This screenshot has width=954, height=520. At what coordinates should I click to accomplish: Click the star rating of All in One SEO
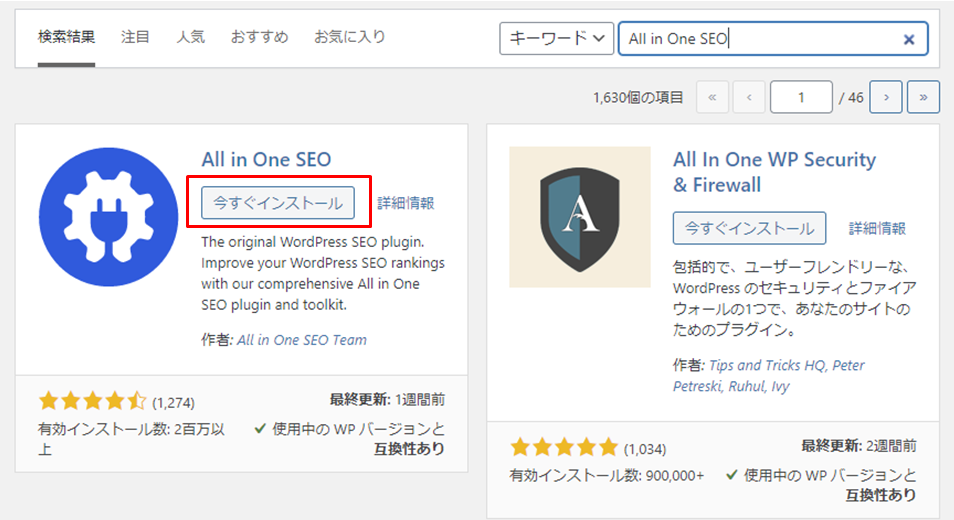(x=92, y=401)
